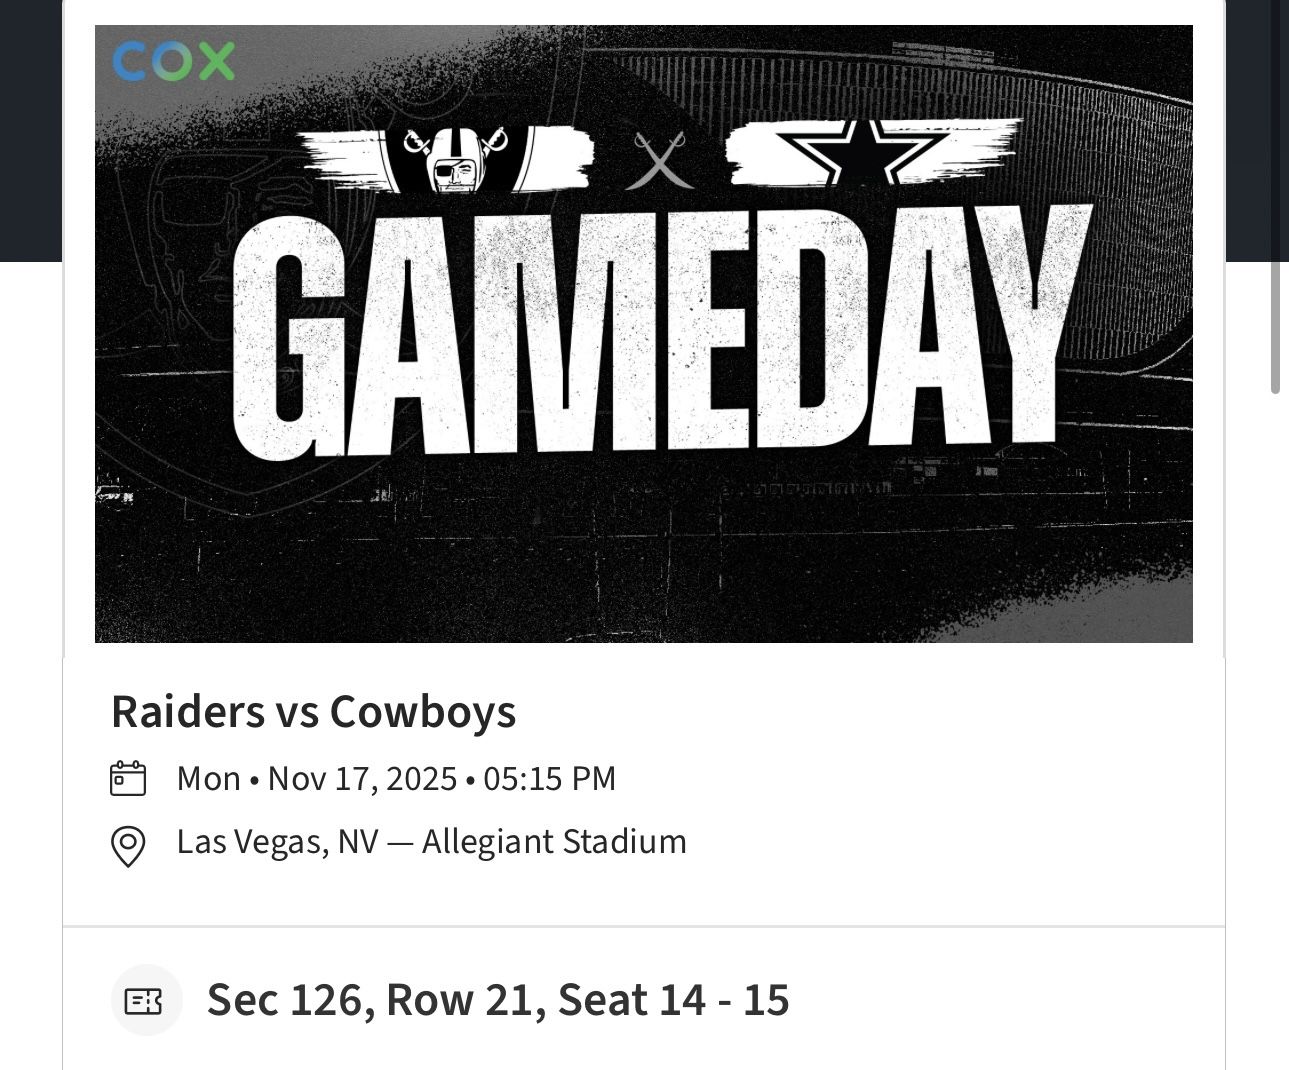This screenshot has width=1289, height=1070.
Task: Select the location pin icon
Action: [127, 841]
